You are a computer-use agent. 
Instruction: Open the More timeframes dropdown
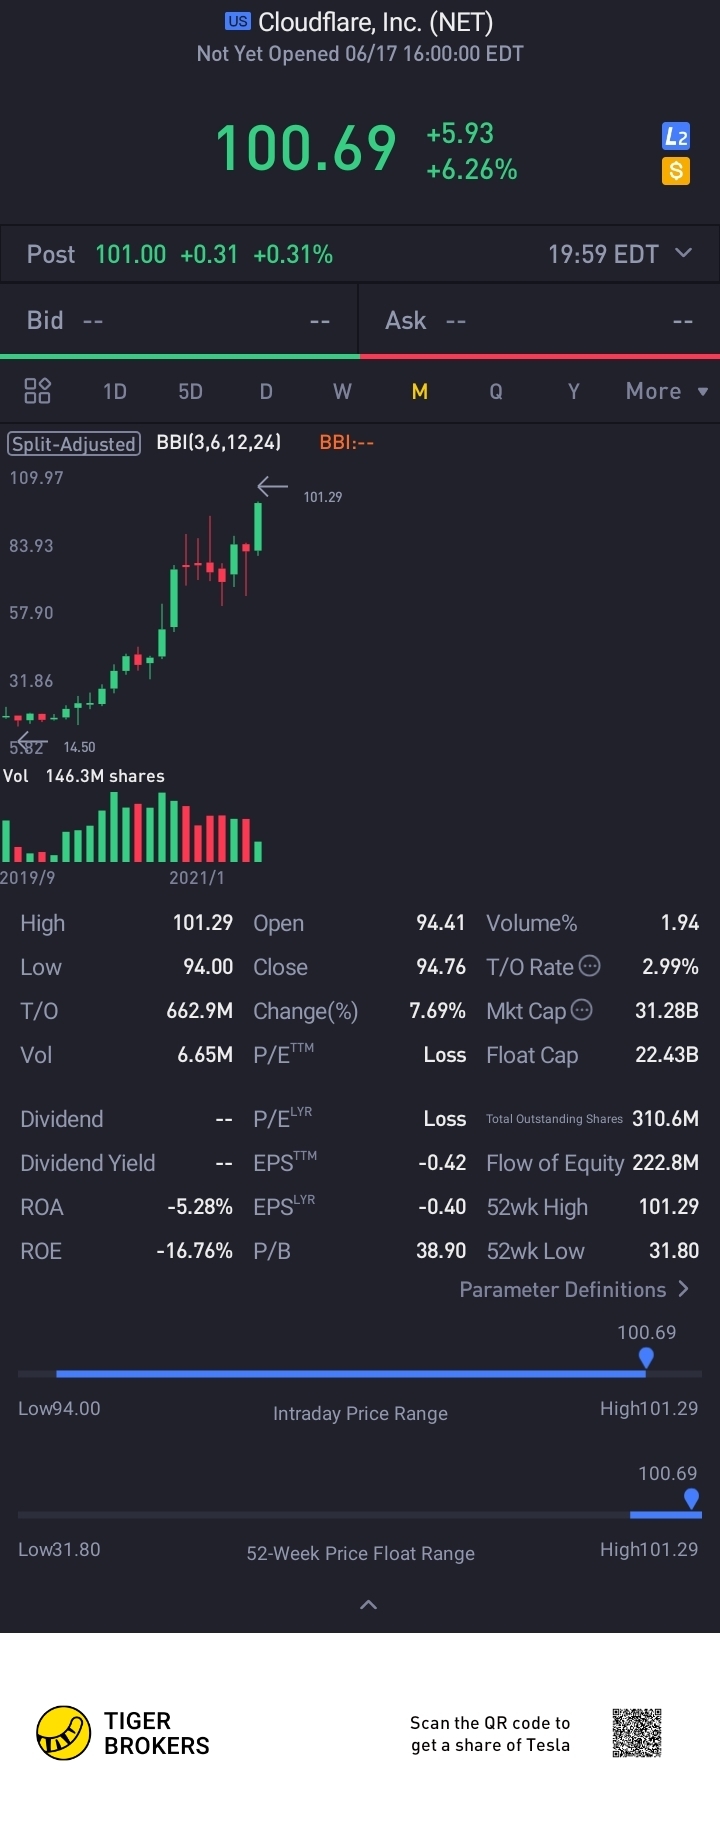pyautogui.click(x=666, y=391)
